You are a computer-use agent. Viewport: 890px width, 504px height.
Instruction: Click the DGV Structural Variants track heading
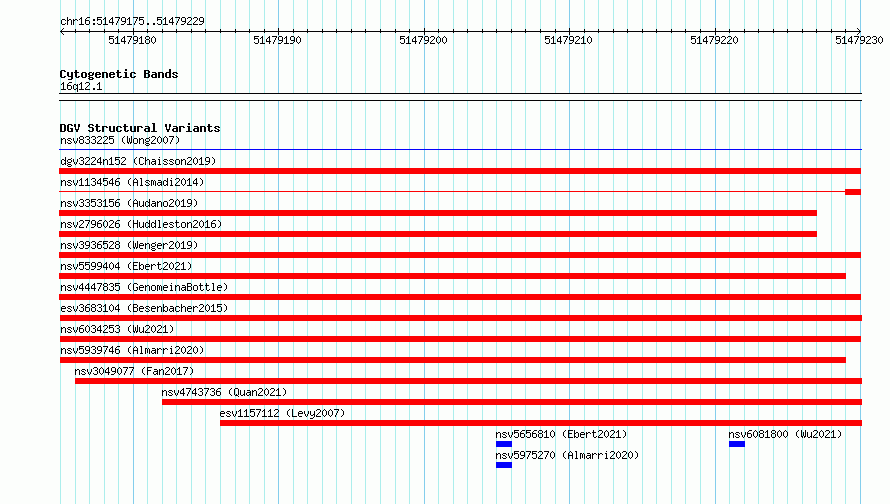(x=140, y=128)
